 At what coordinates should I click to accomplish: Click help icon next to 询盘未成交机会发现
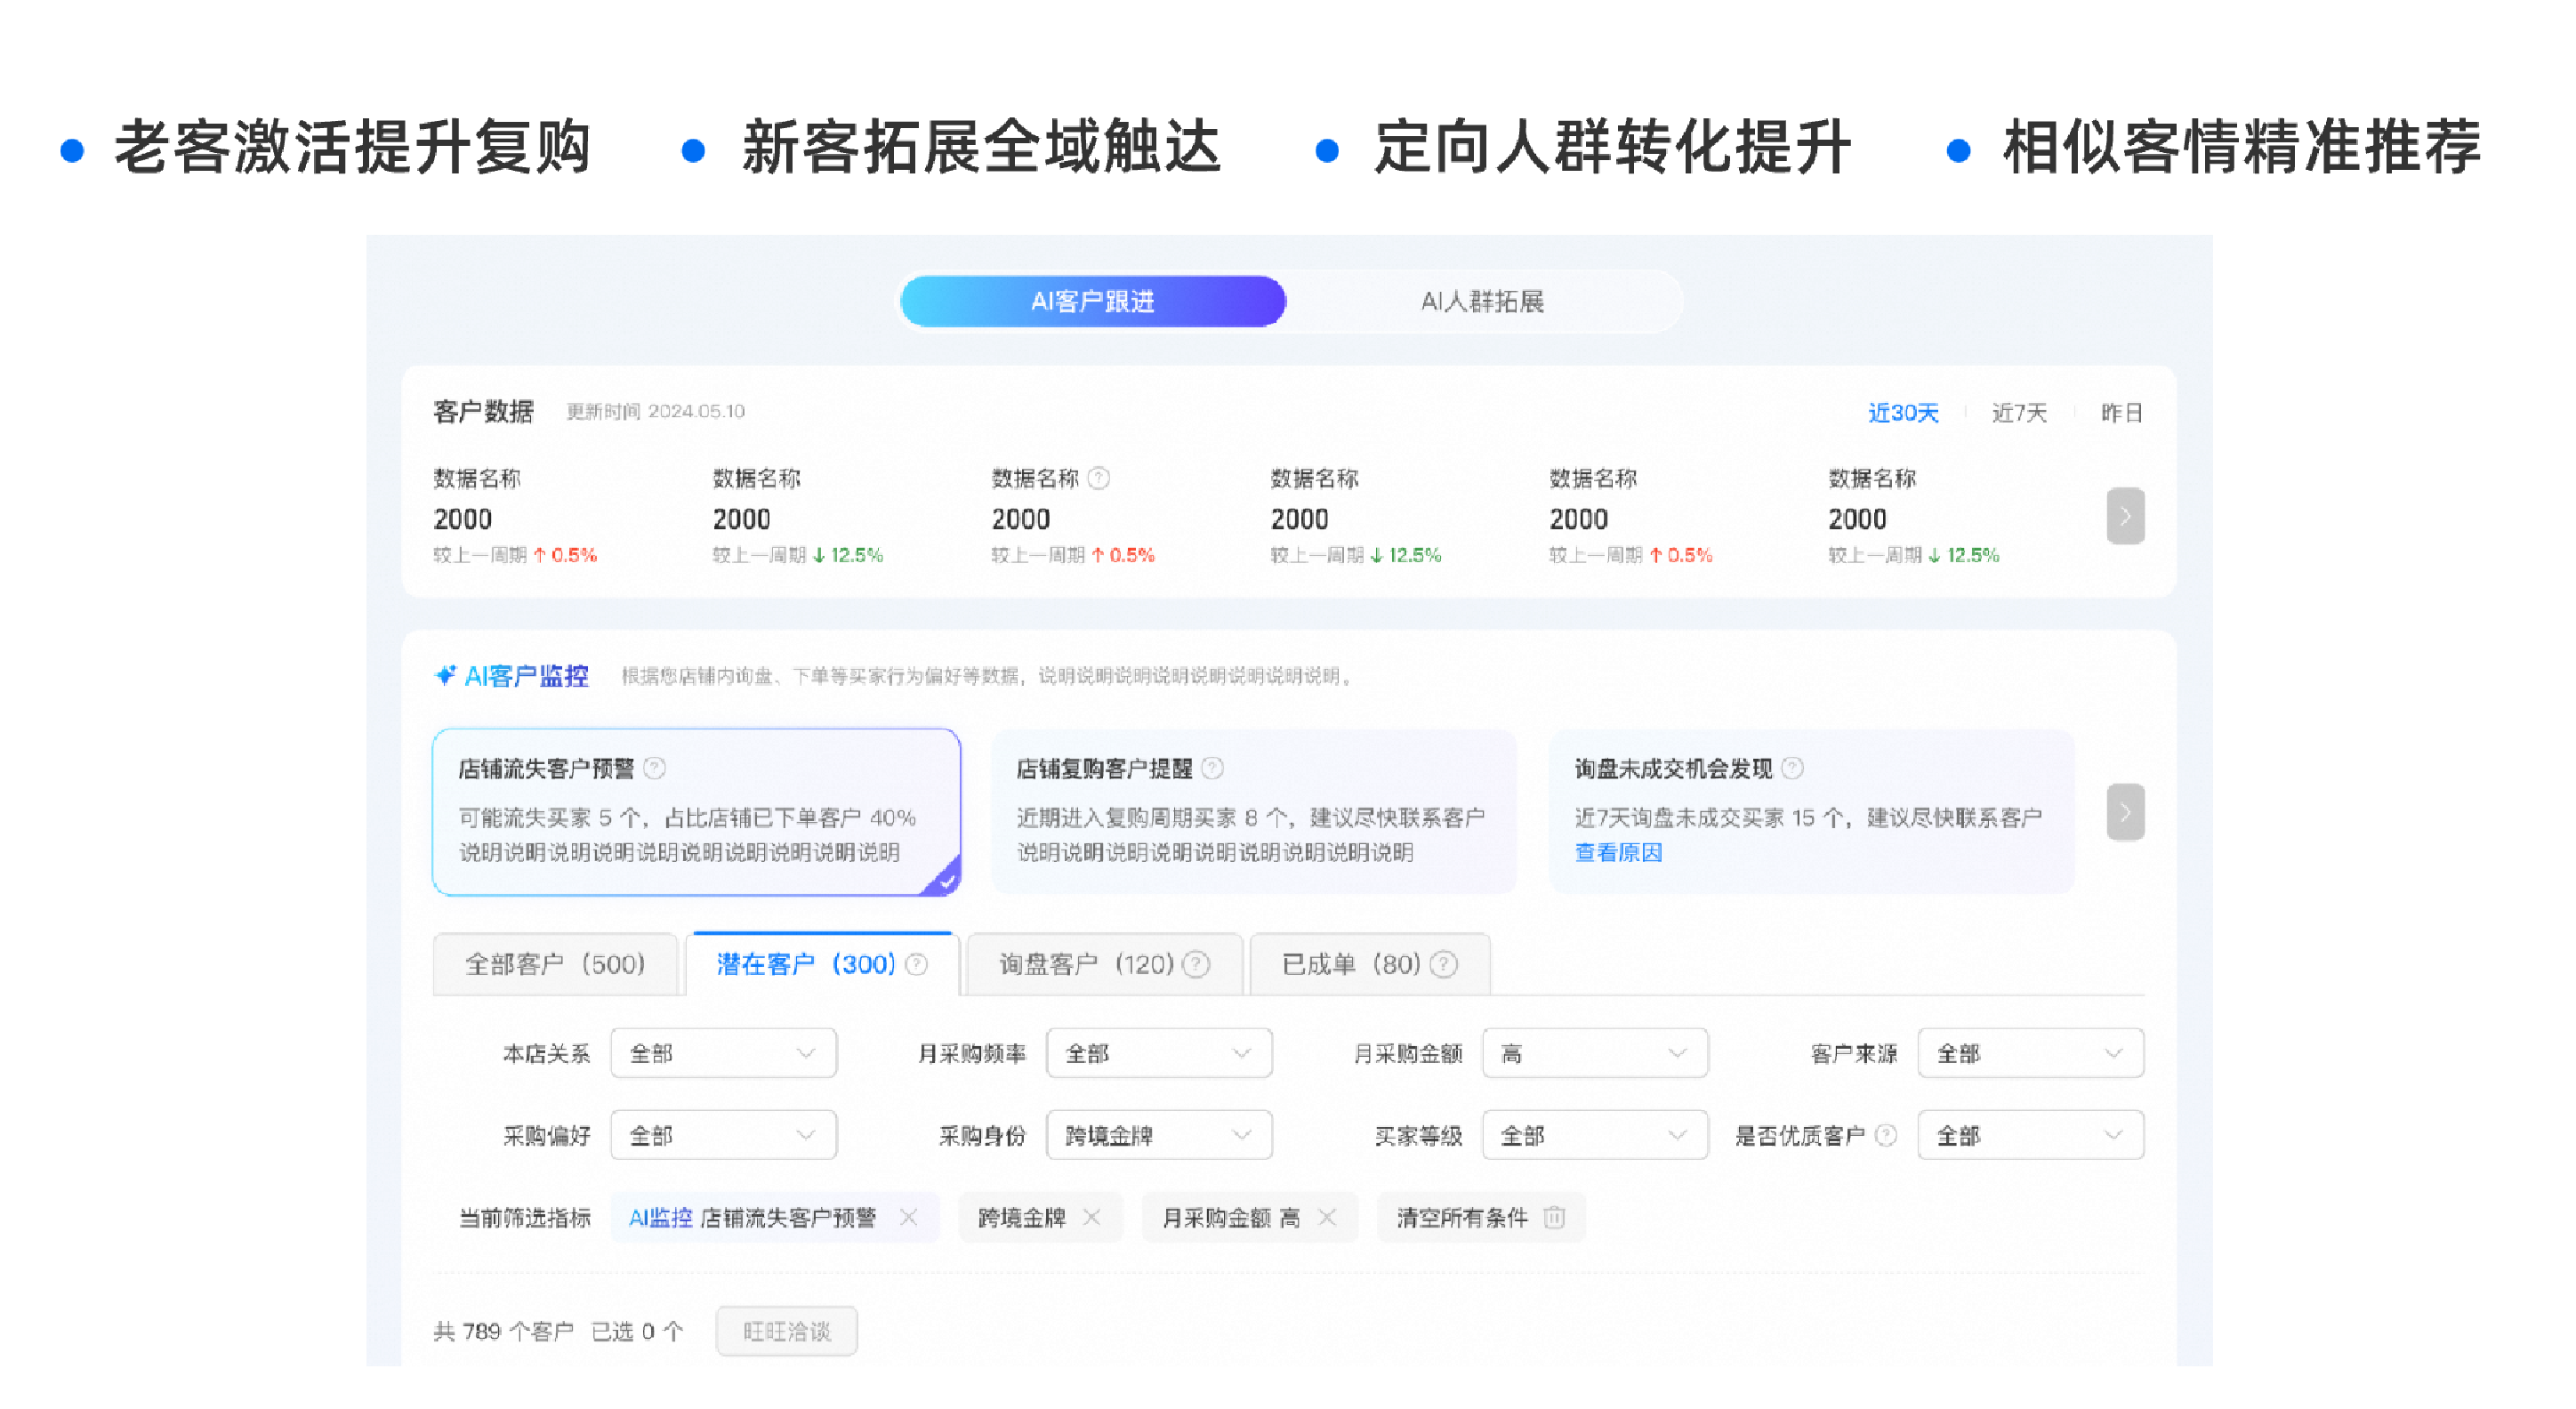click(x=1792, y=768)
